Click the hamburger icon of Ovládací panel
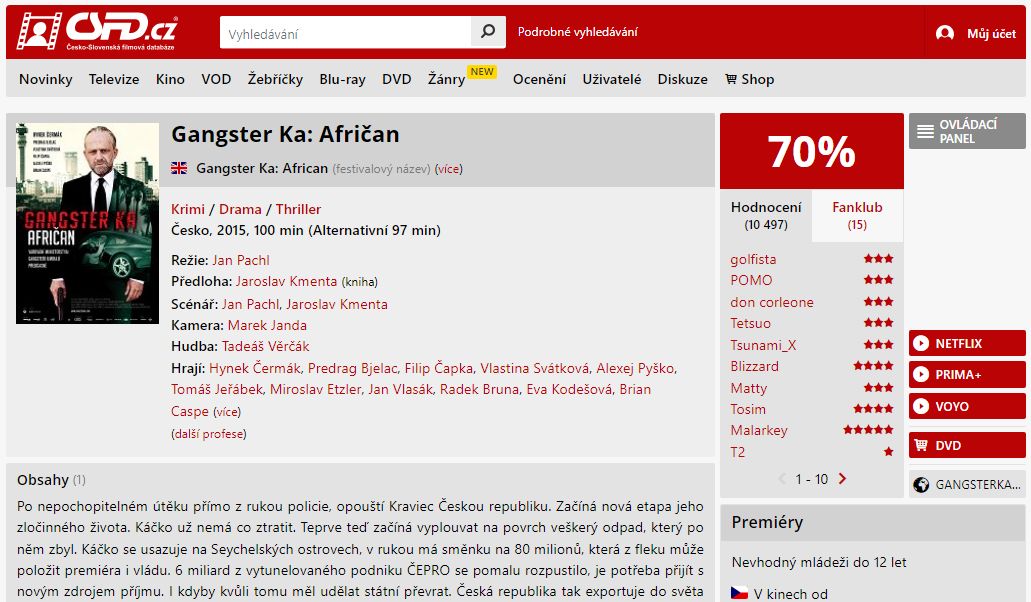The image size is (1031, 602). [925, 131]
